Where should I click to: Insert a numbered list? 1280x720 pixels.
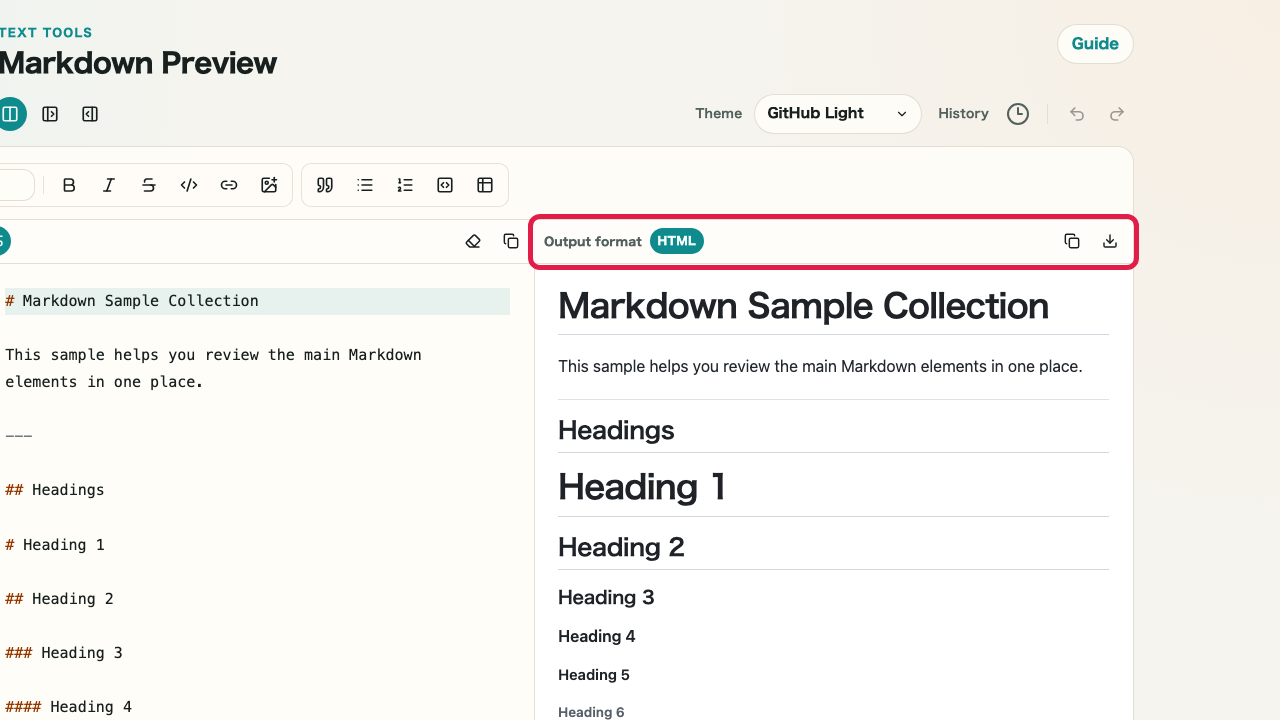click(405, 185)
